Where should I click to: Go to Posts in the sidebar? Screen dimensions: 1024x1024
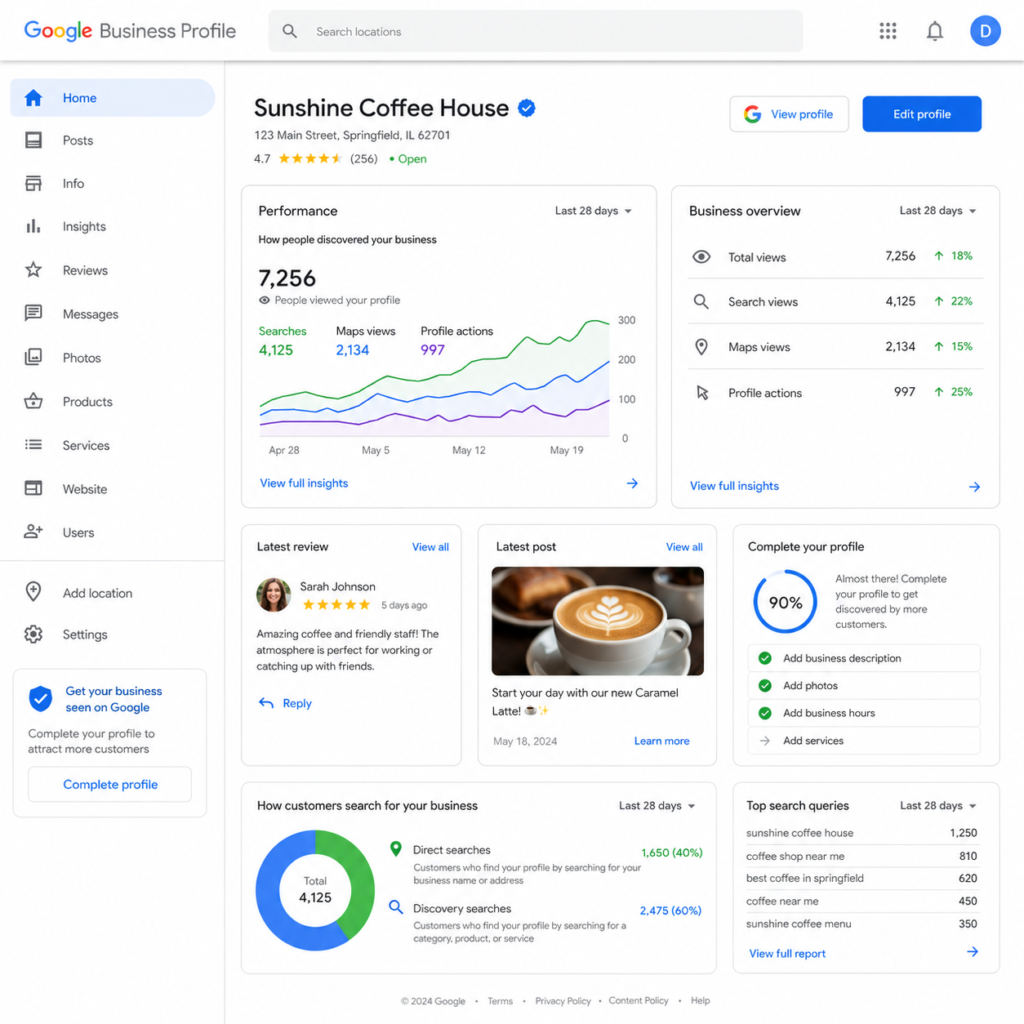coord(112,140)
